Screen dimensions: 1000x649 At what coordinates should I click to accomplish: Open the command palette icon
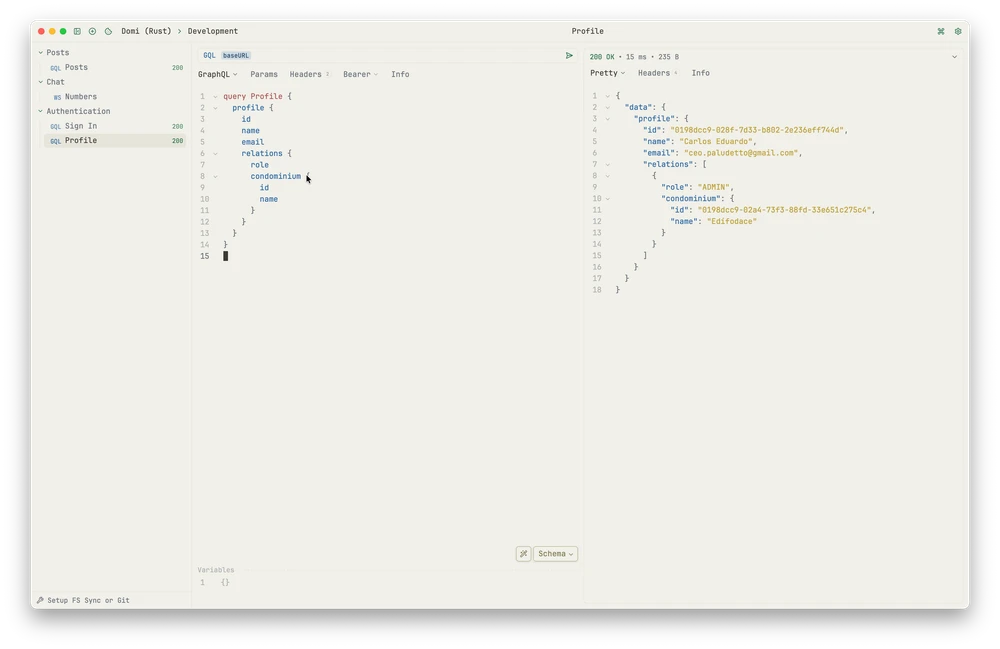pos(941,31)
